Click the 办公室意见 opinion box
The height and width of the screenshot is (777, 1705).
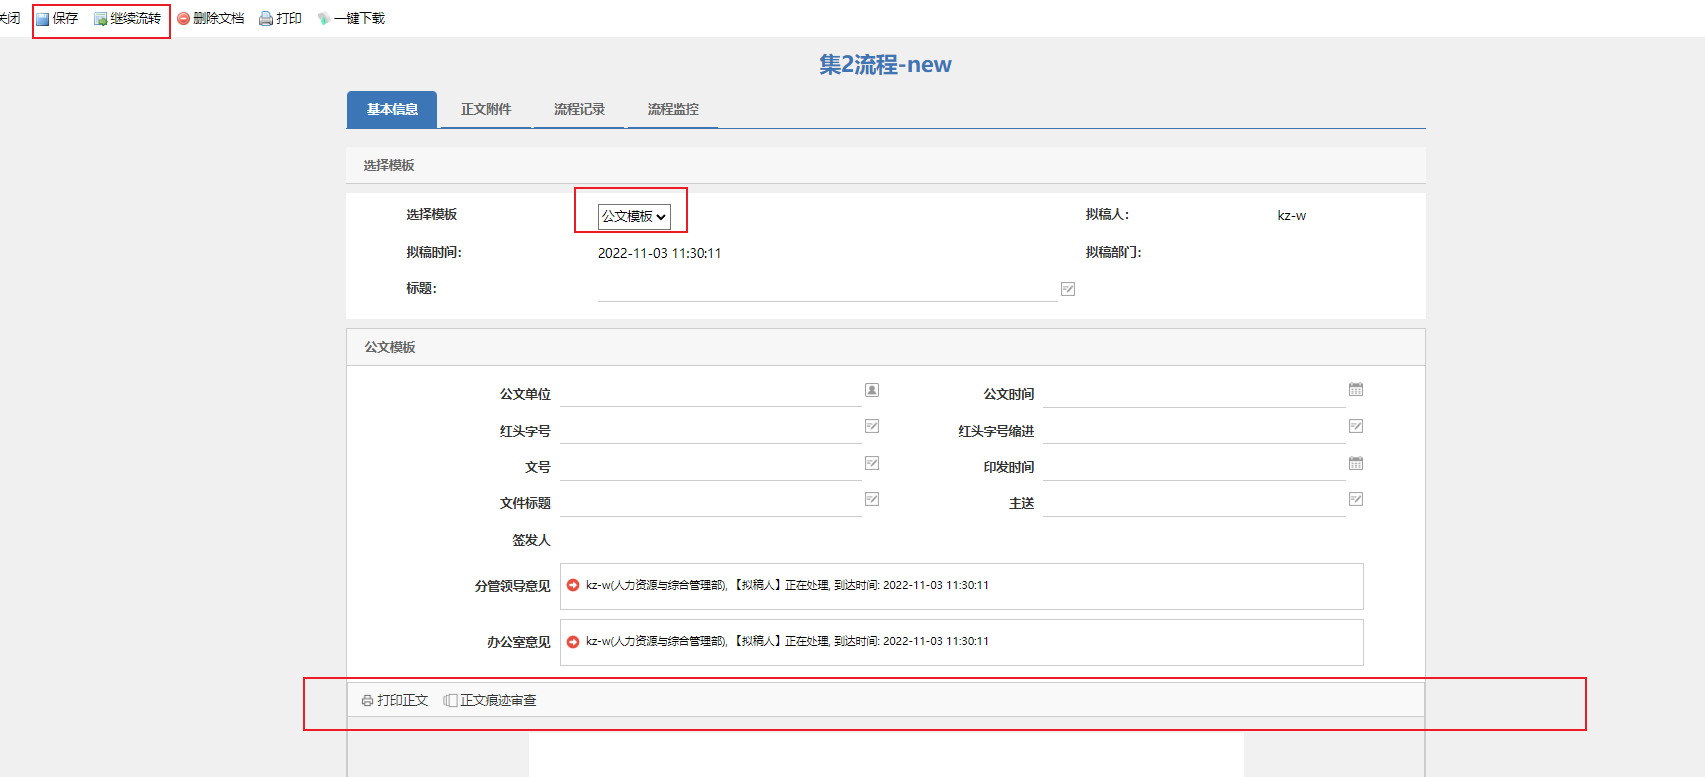(962, 642)
